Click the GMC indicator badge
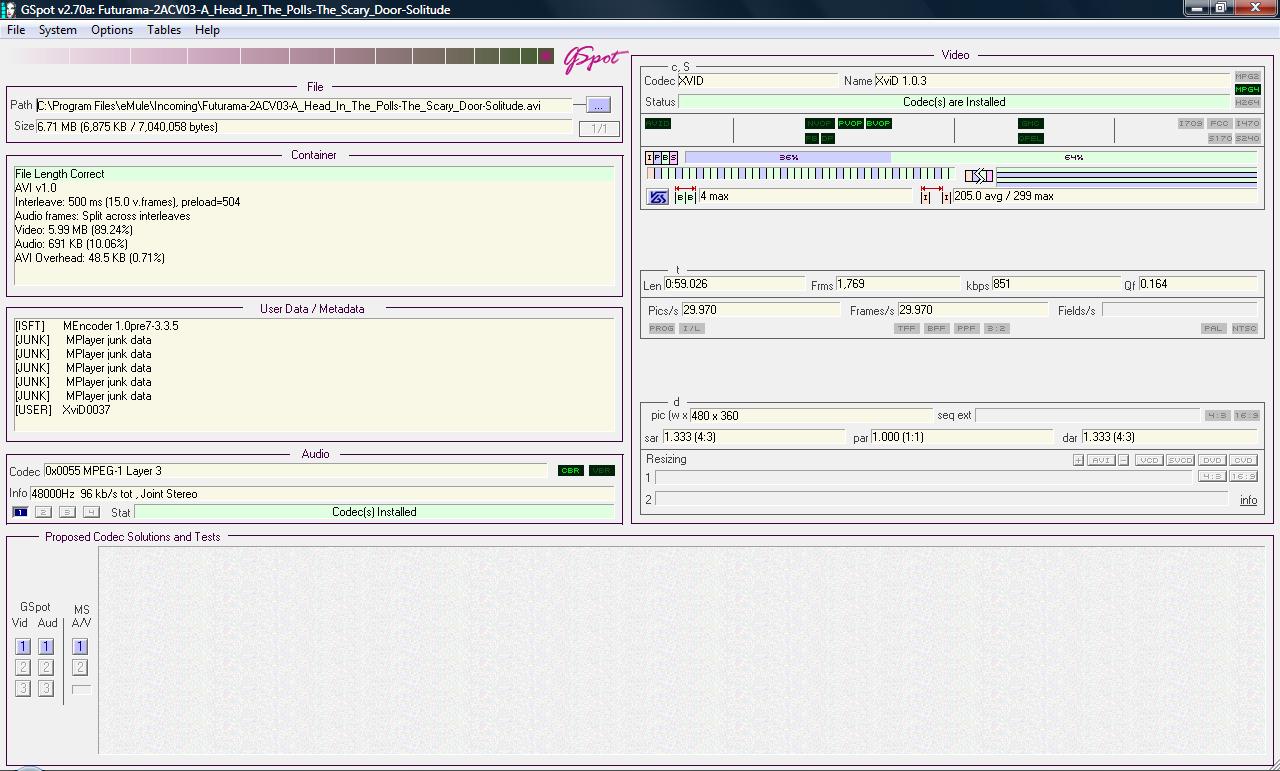 (x=1031, y=123)
